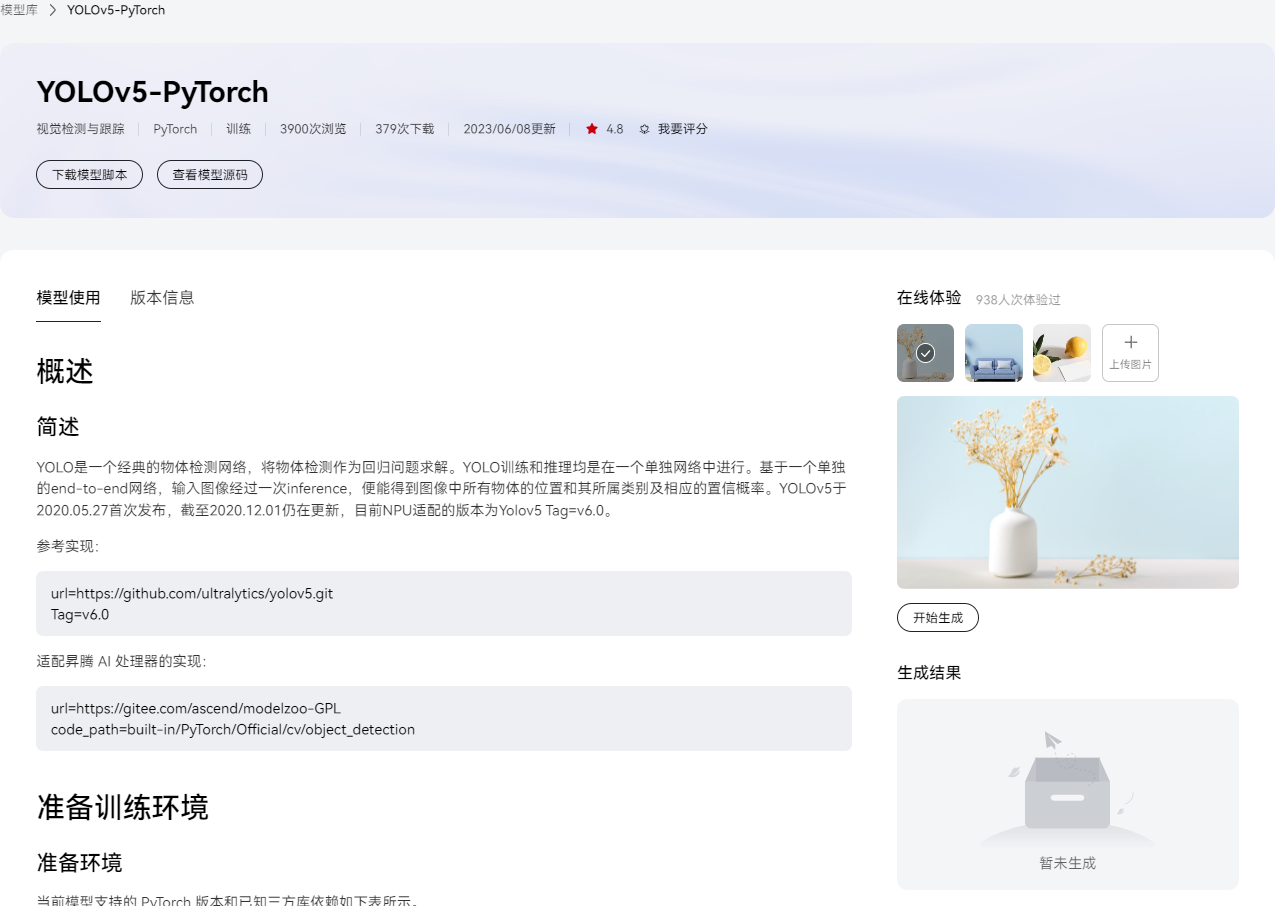1275x906 pixels.
Task: Click the 参考实现 label
Action: pos(68,546)
